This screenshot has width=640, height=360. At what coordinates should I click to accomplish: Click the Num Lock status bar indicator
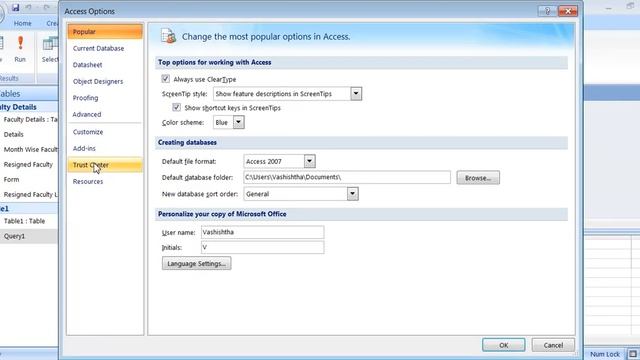click(x=605, y=354)
